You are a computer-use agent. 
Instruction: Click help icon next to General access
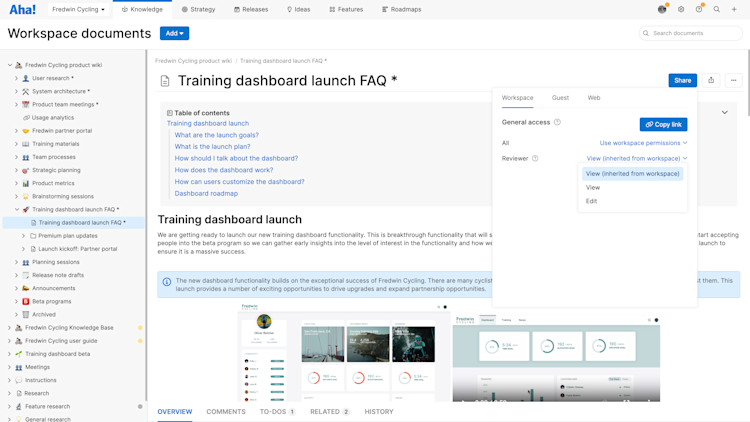pyautogui.click(x=557, y=122)
